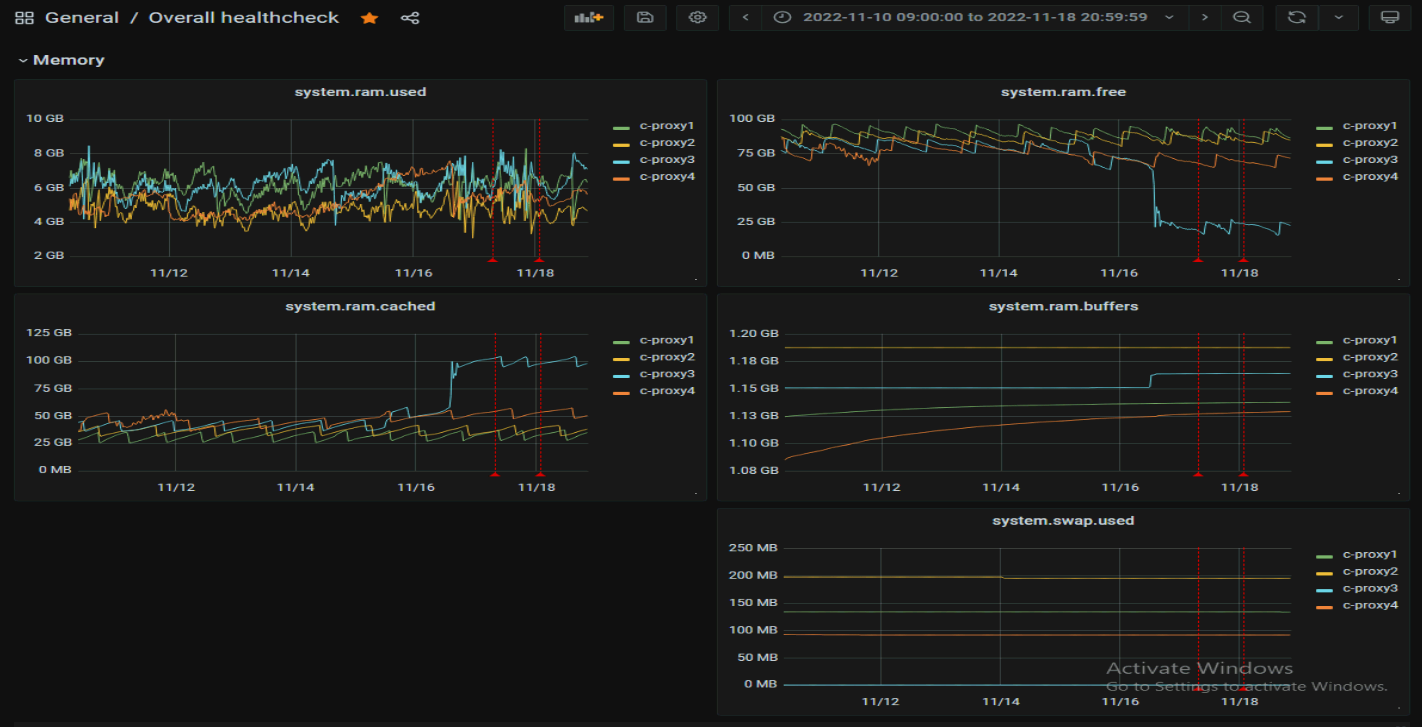The image size is (1422, 727).
Task: Toggle c-proxy4 series in system.ram.free legend
Action: pos(1369,177)
